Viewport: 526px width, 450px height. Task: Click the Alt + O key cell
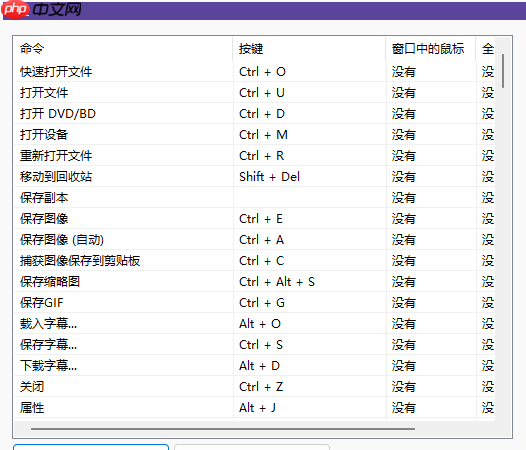tap(310, 323)
